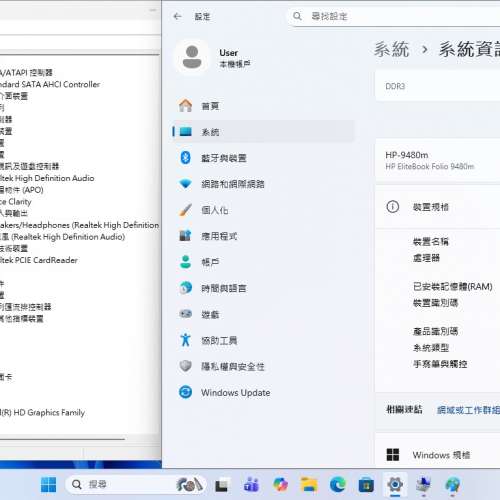
Task: Select 遊戲控制器 category in Device Manager
Action: click(x=29, y=166)
